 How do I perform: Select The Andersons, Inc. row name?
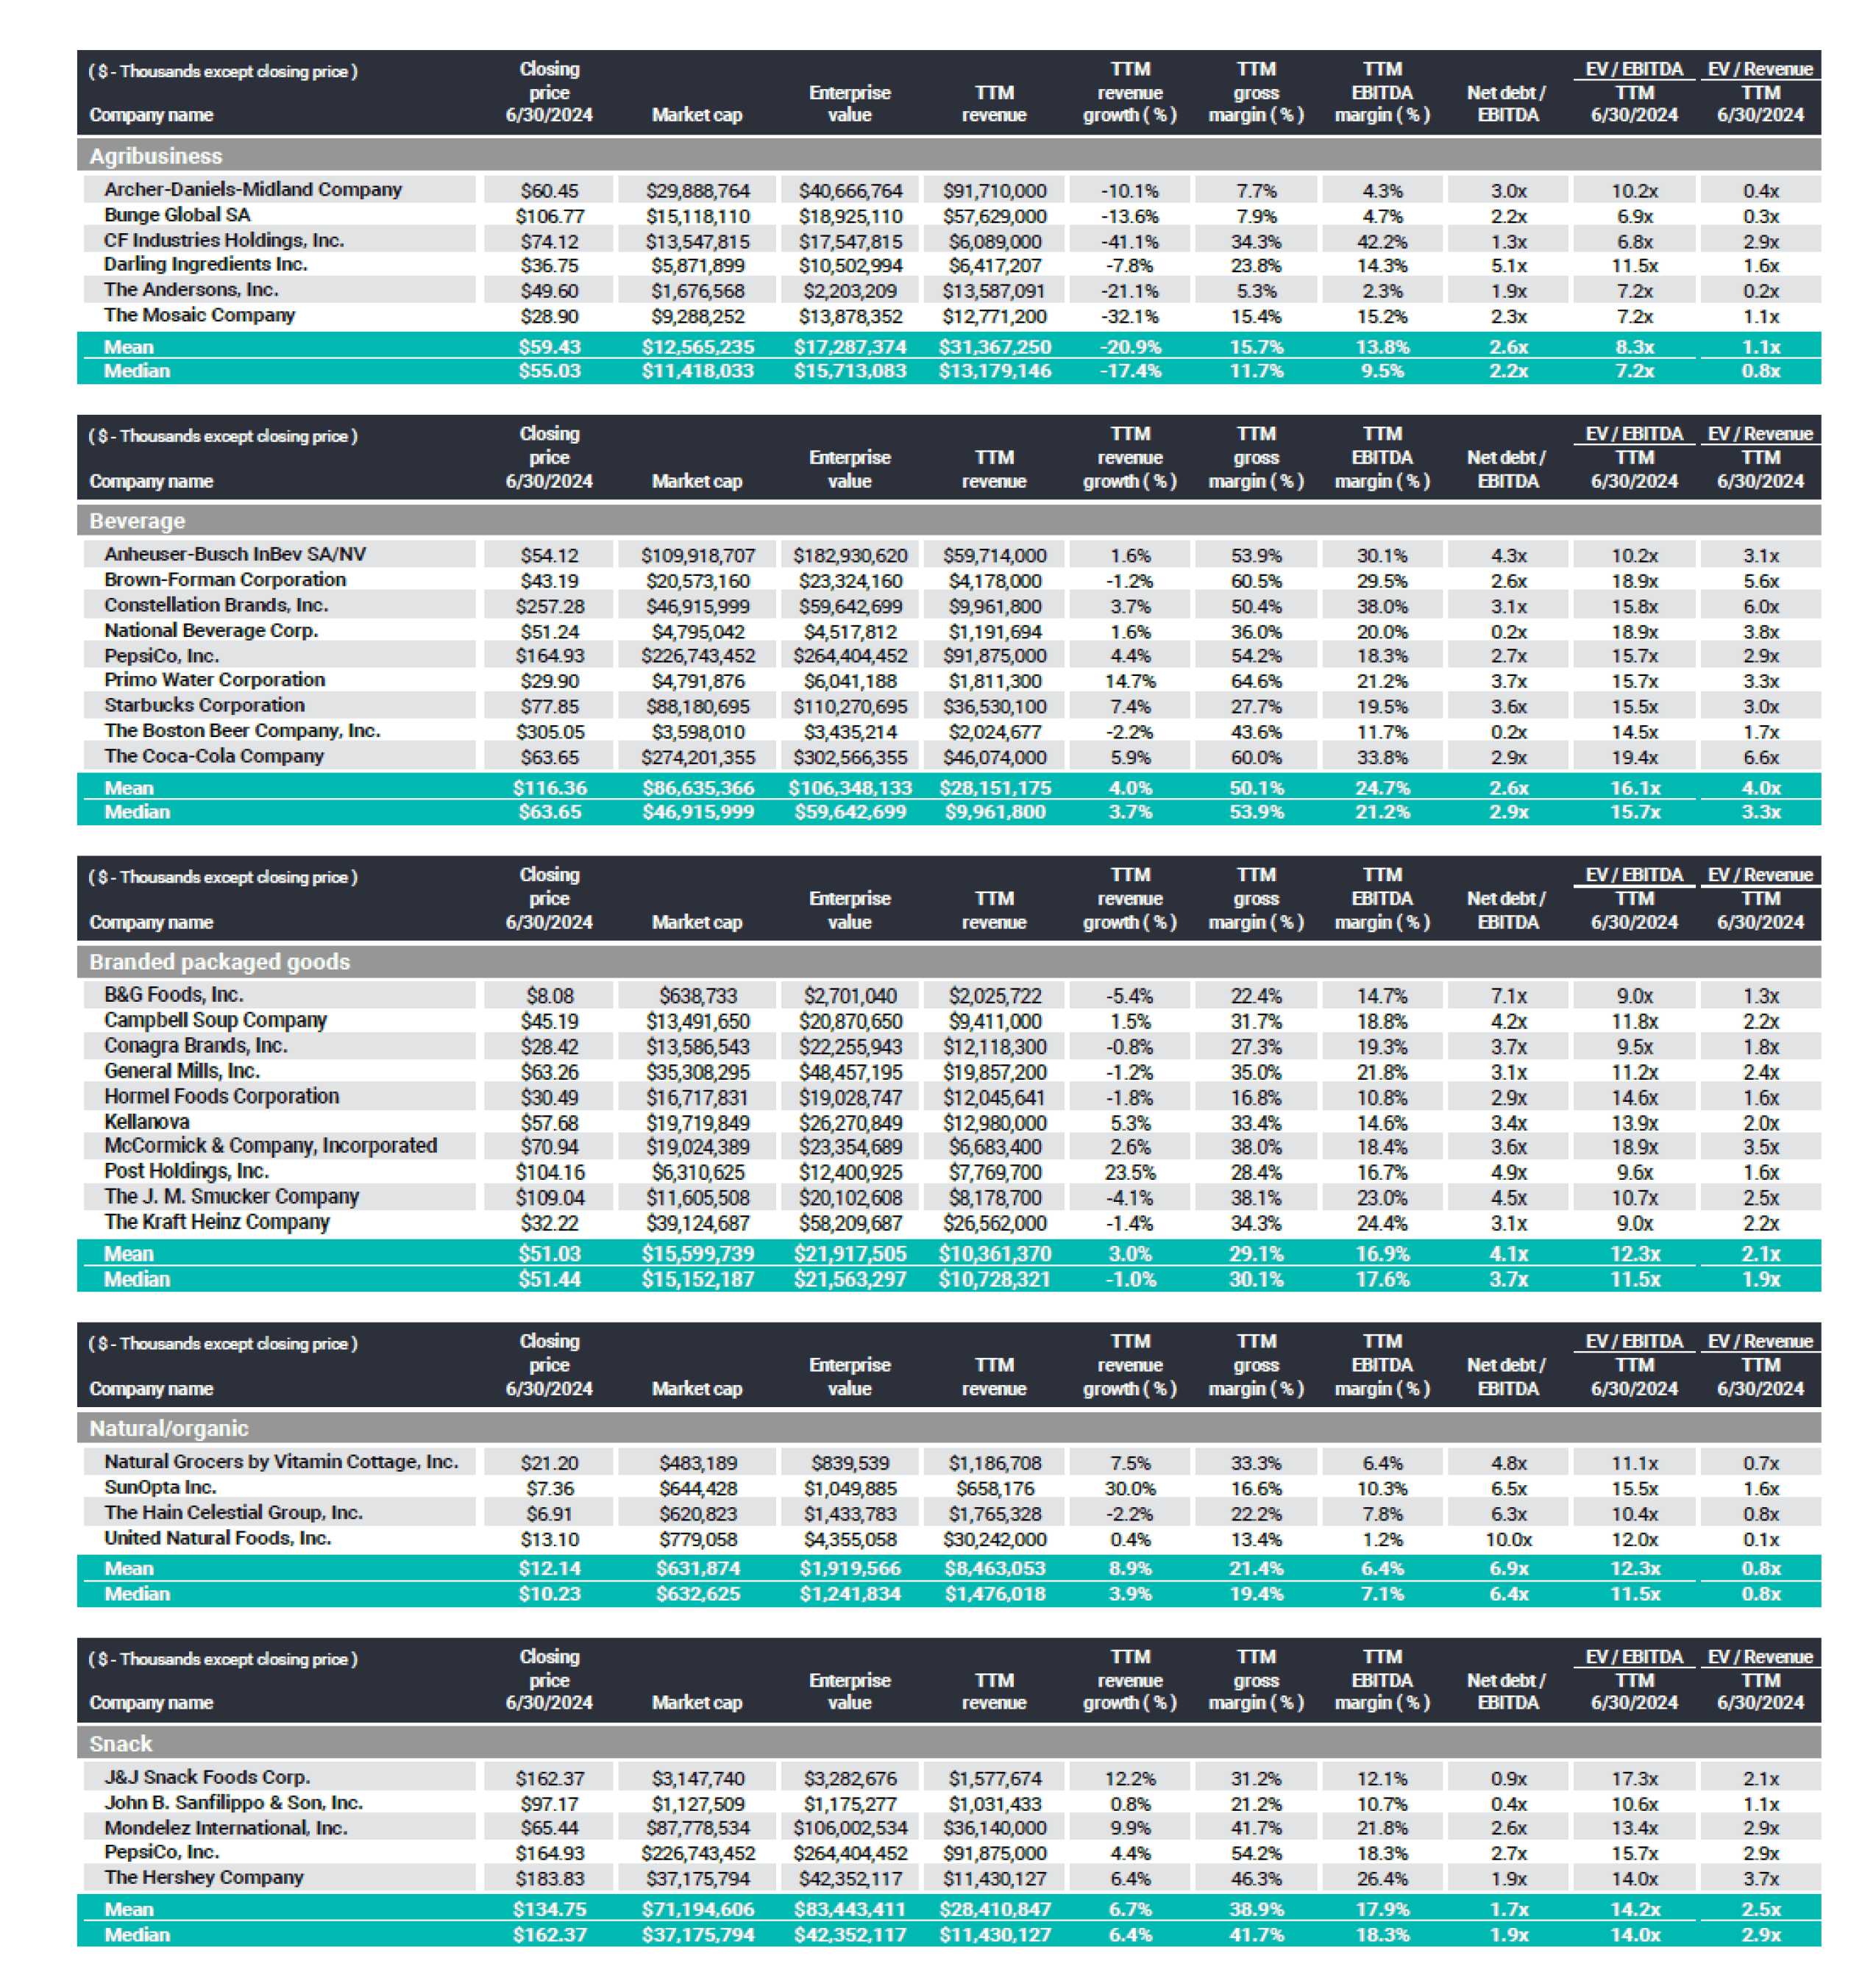[191, 289]
